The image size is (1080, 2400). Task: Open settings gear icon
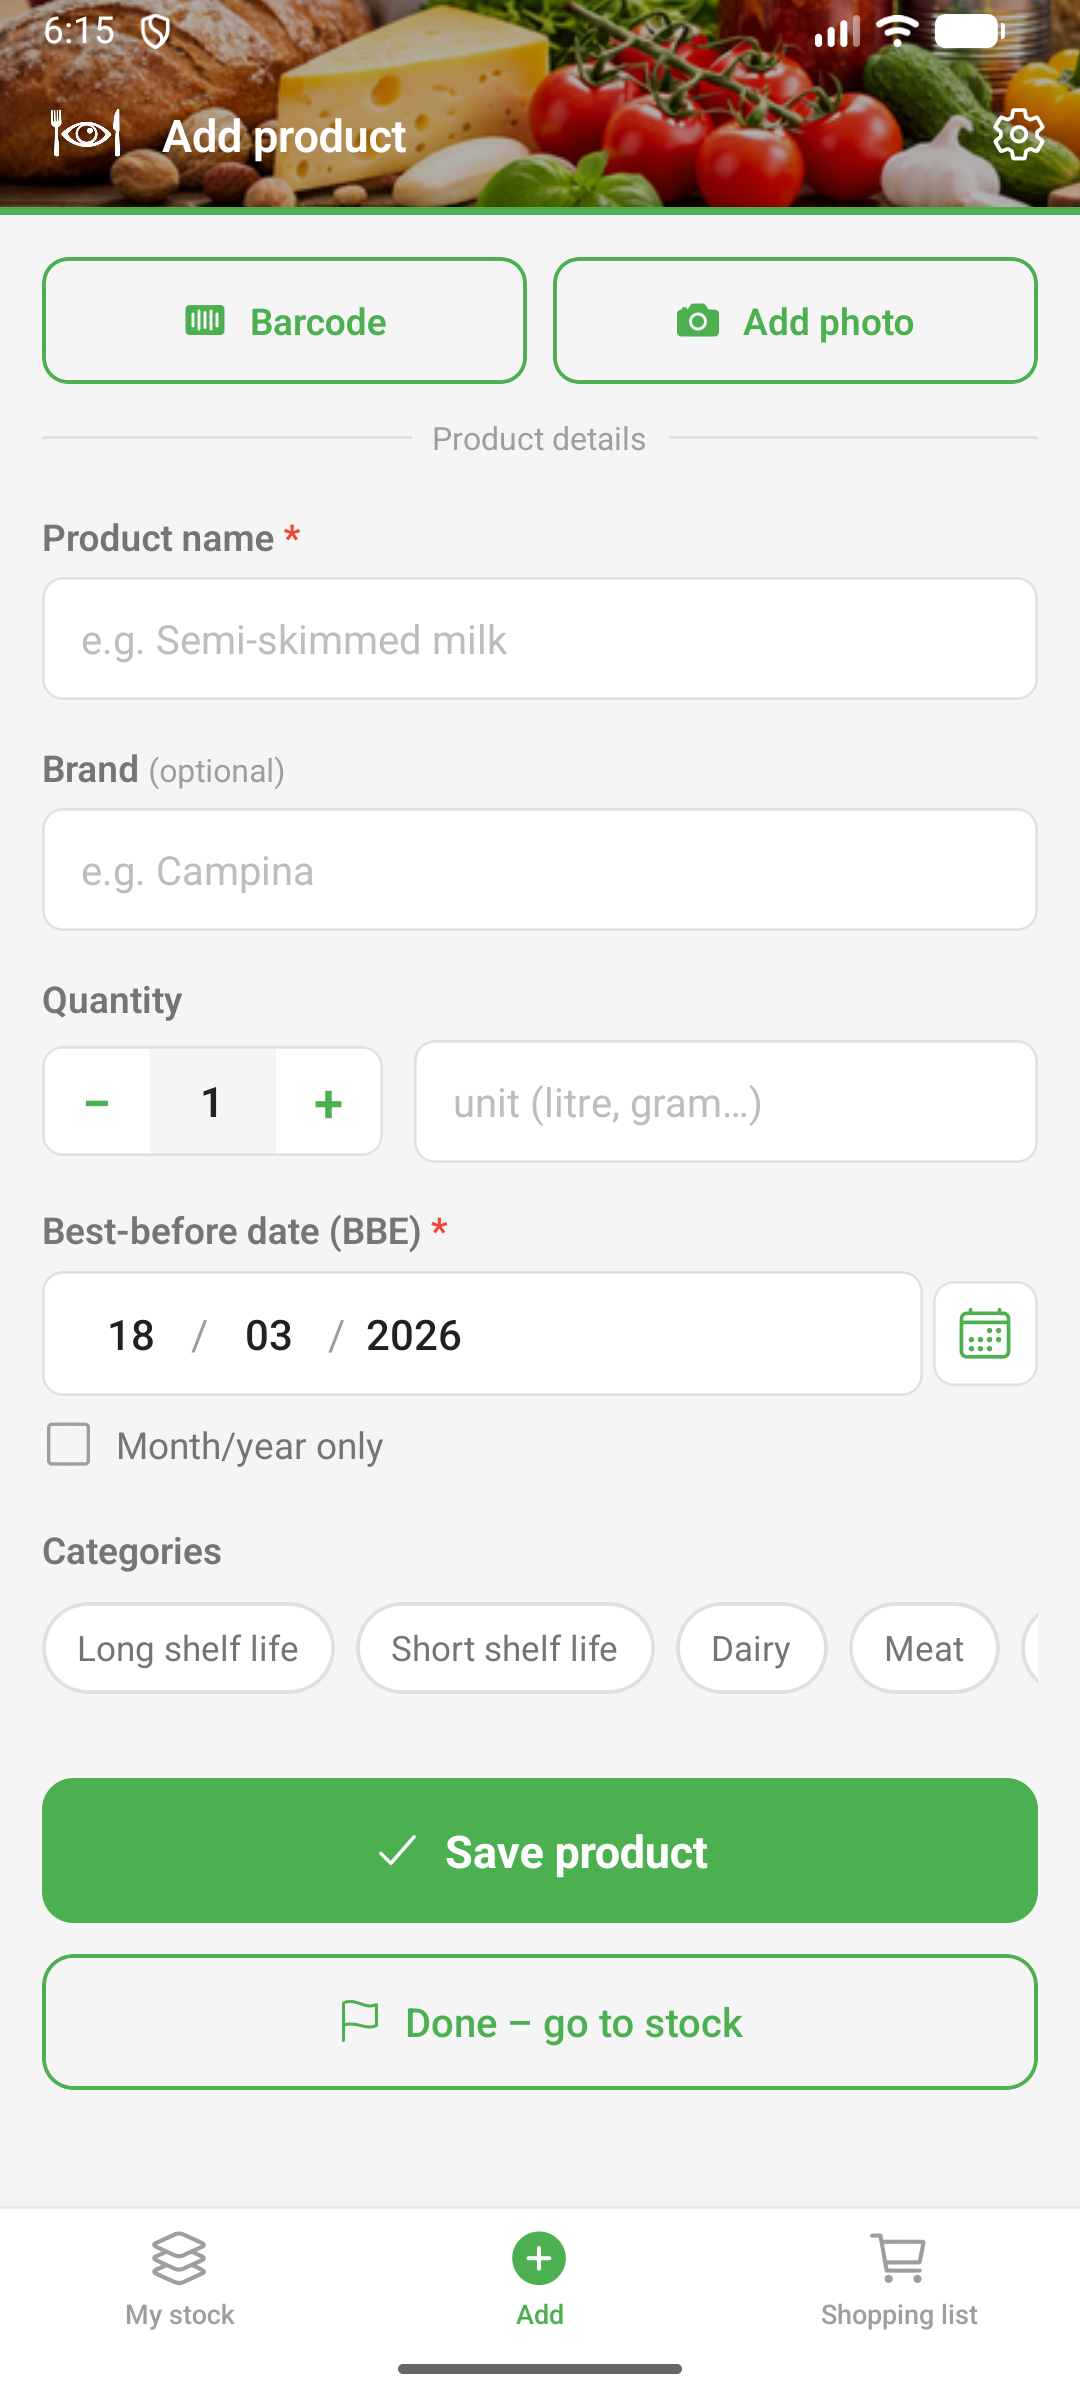coord(1018,134)
